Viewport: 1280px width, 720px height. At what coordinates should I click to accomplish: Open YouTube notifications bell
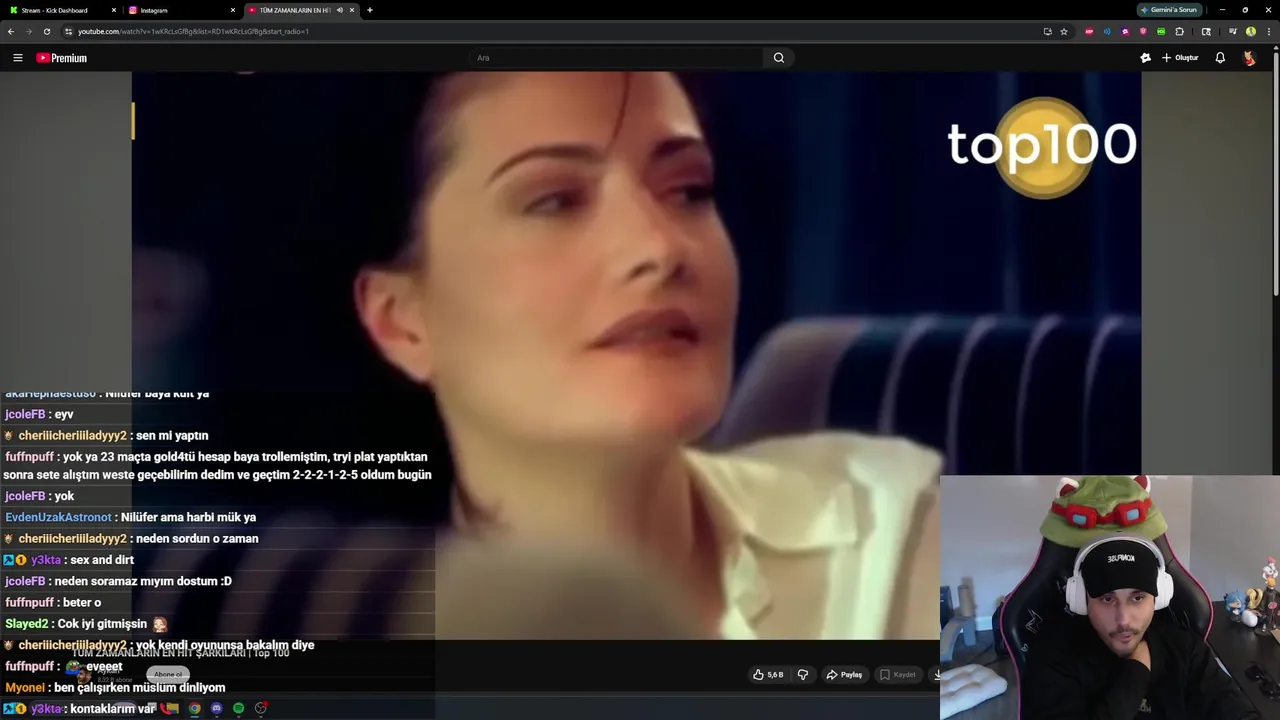point(1220,58)
